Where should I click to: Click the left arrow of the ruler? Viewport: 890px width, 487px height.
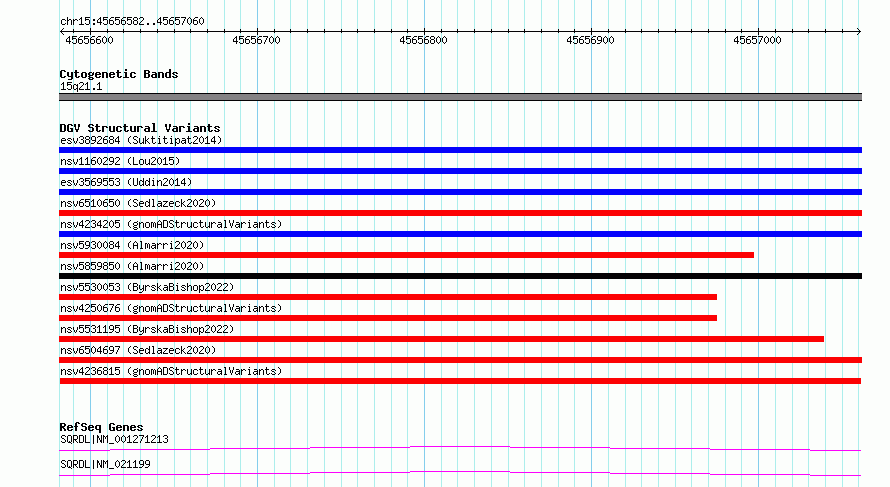click(62, 32)
